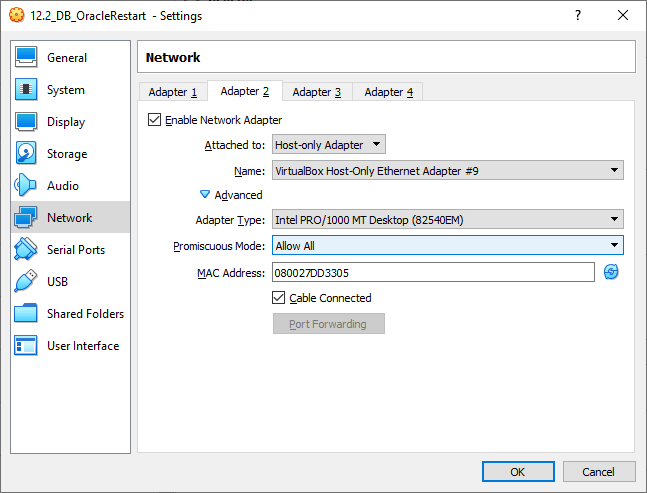Uncheck Enable Network Adapter
This screenshot has width=647, height=493.
click(154, 120)
